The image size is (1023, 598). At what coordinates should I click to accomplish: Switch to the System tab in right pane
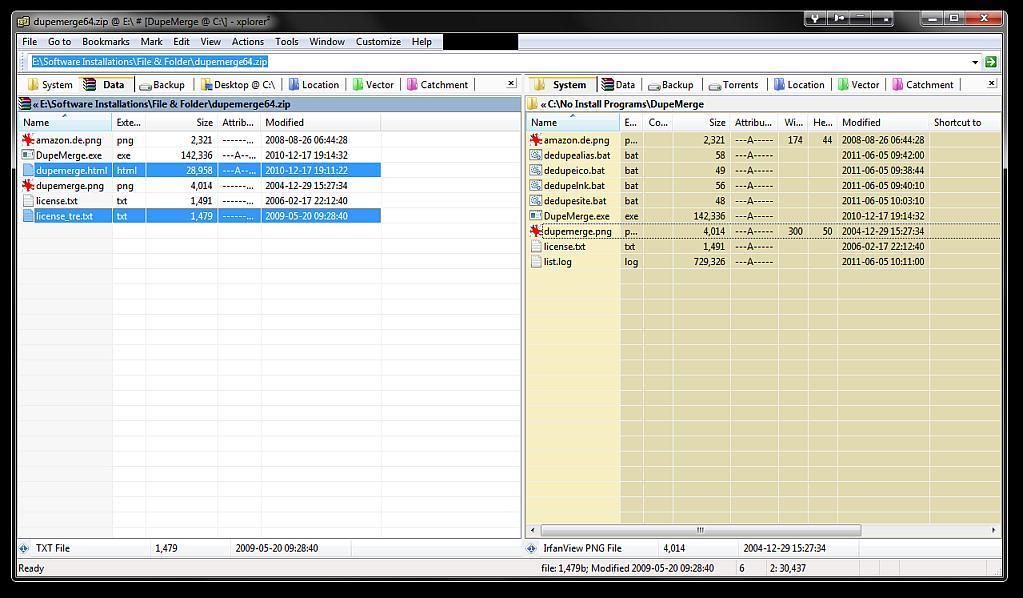tap(561, 85)
